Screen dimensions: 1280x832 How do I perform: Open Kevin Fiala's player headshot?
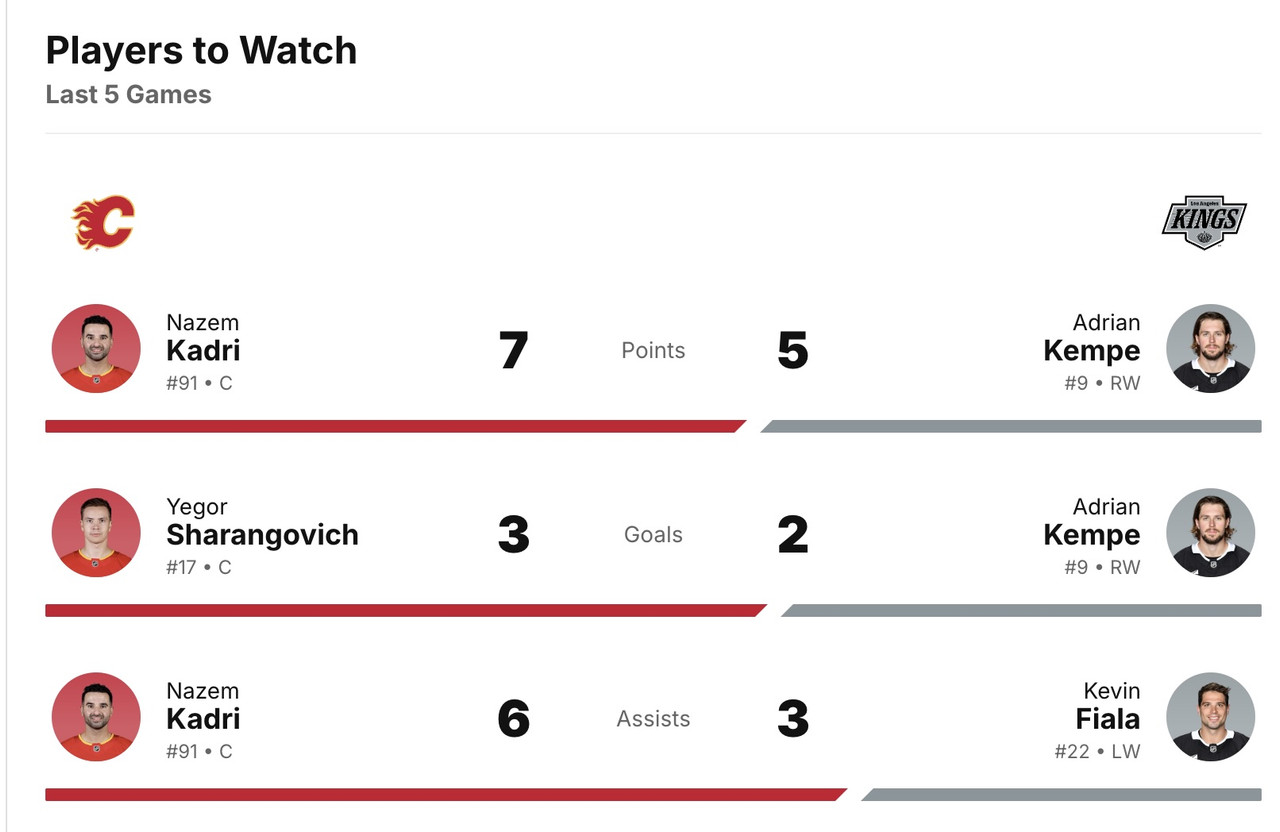point(1210,717)
